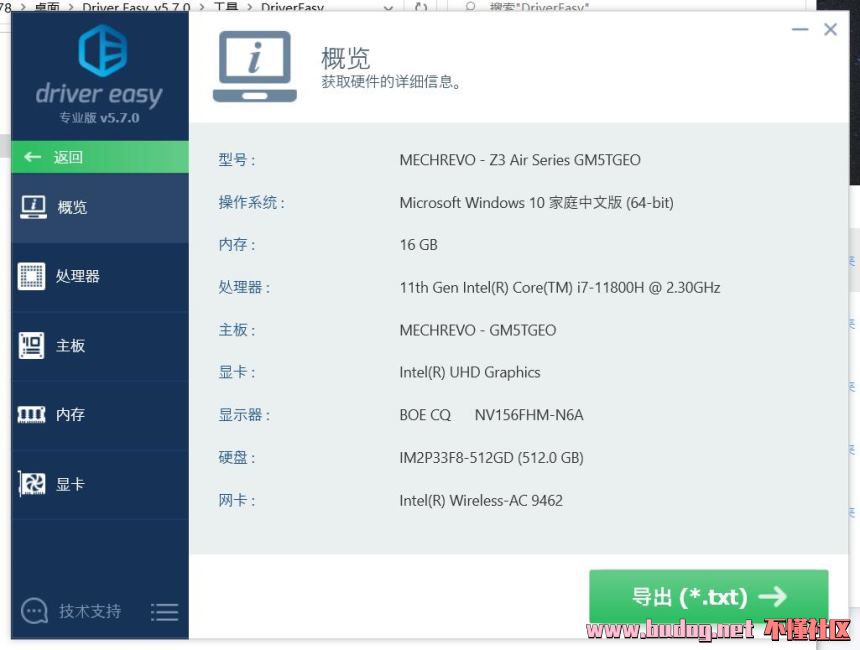Click the driver easy wordmark text
This screenshot has height=650, width=860.
pyautogui.click(x=99, y=95)
